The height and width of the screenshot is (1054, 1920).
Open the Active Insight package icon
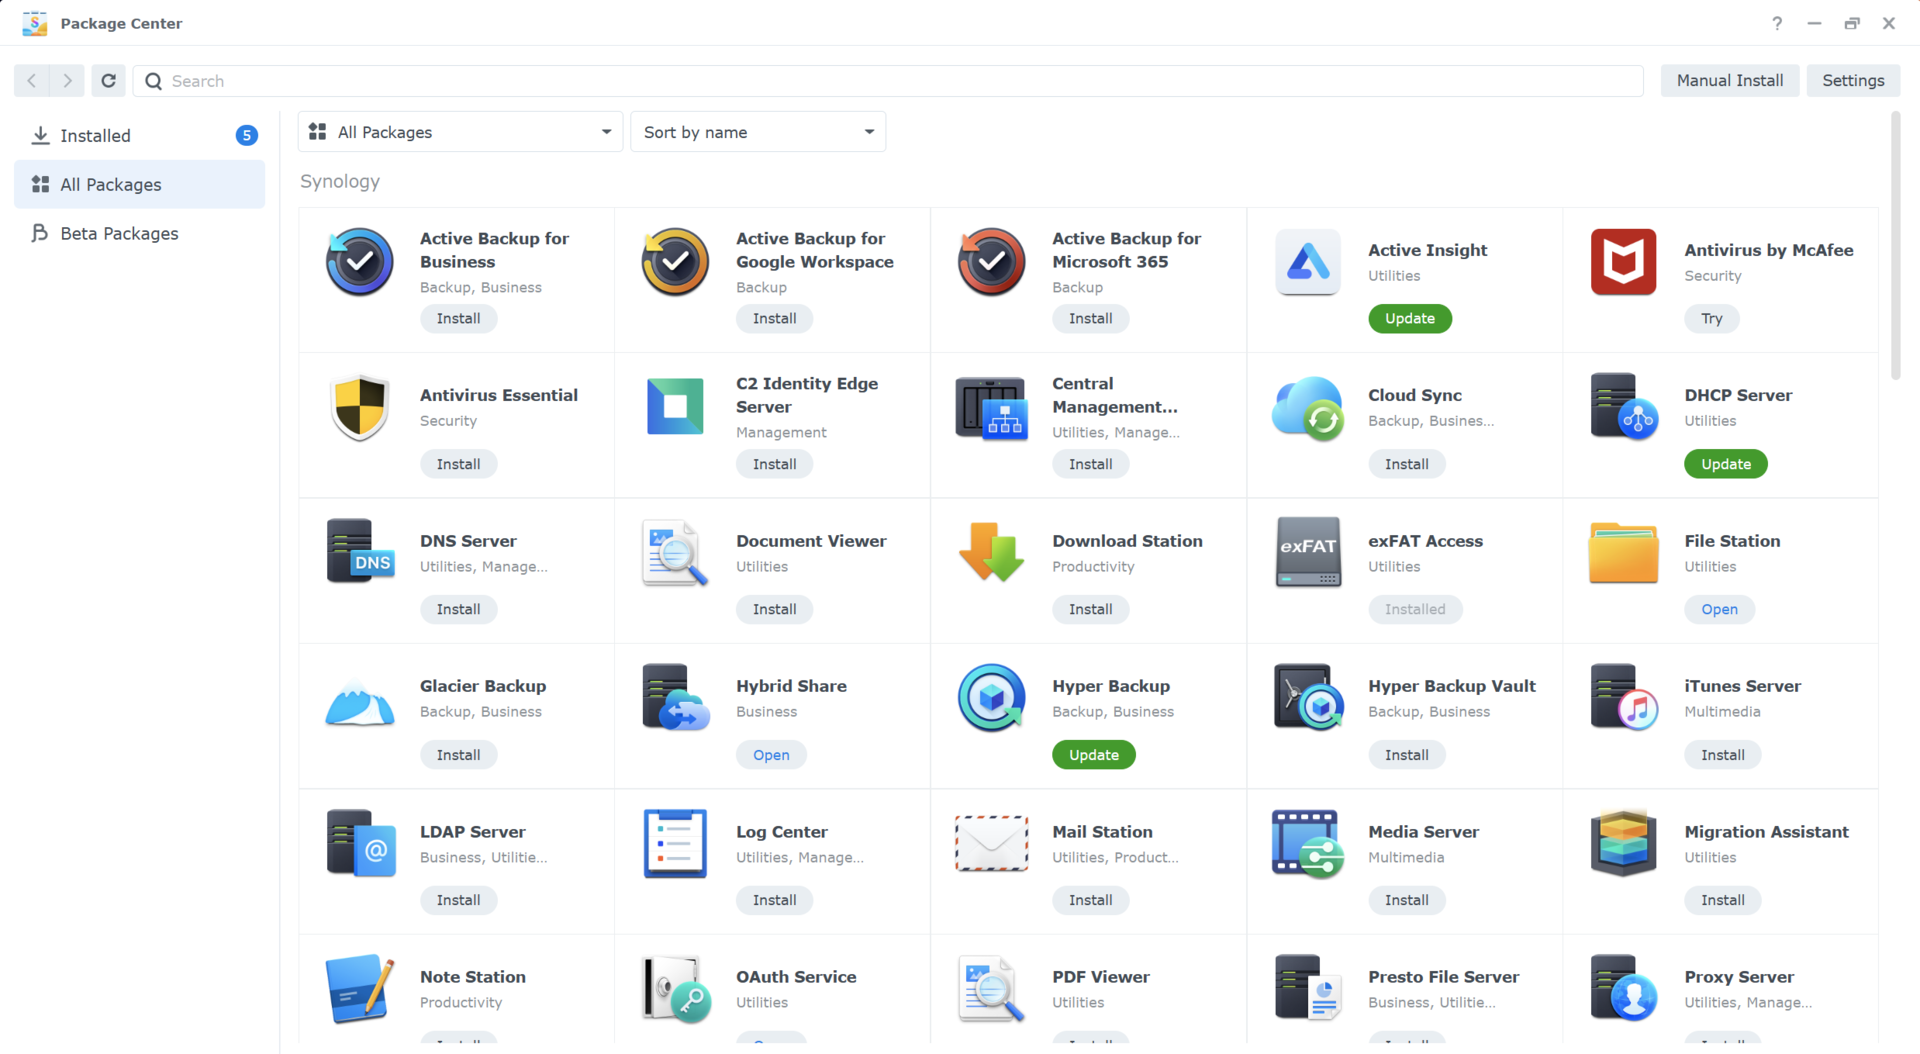click(1307, 262)
